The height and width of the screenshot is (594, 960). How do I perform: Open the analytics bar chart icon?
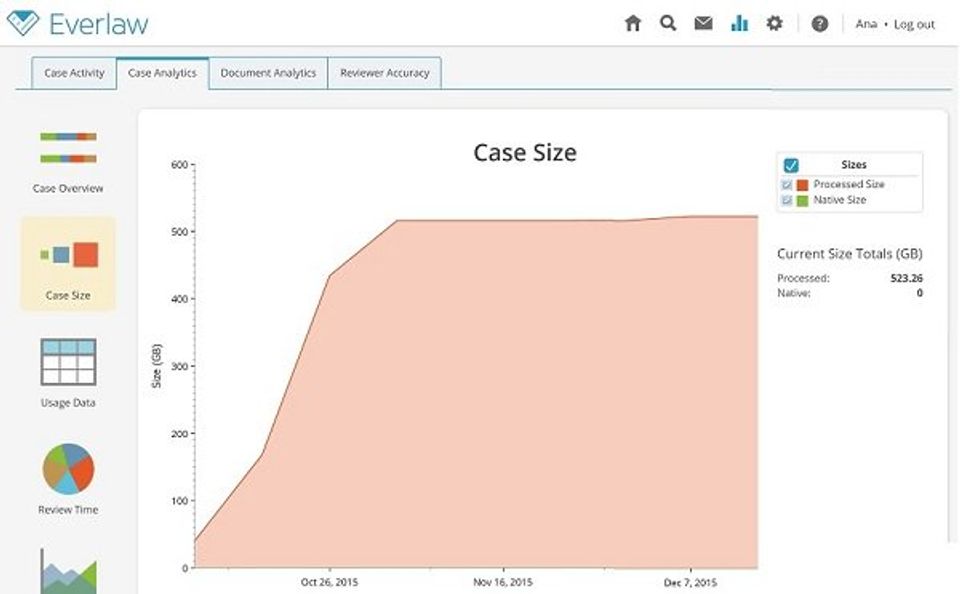tap(739, 23)
